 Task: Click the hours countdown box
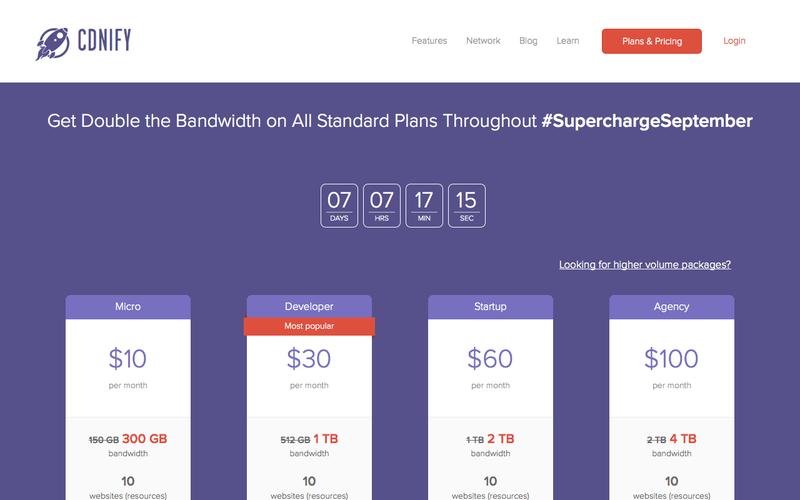(382, 205)
